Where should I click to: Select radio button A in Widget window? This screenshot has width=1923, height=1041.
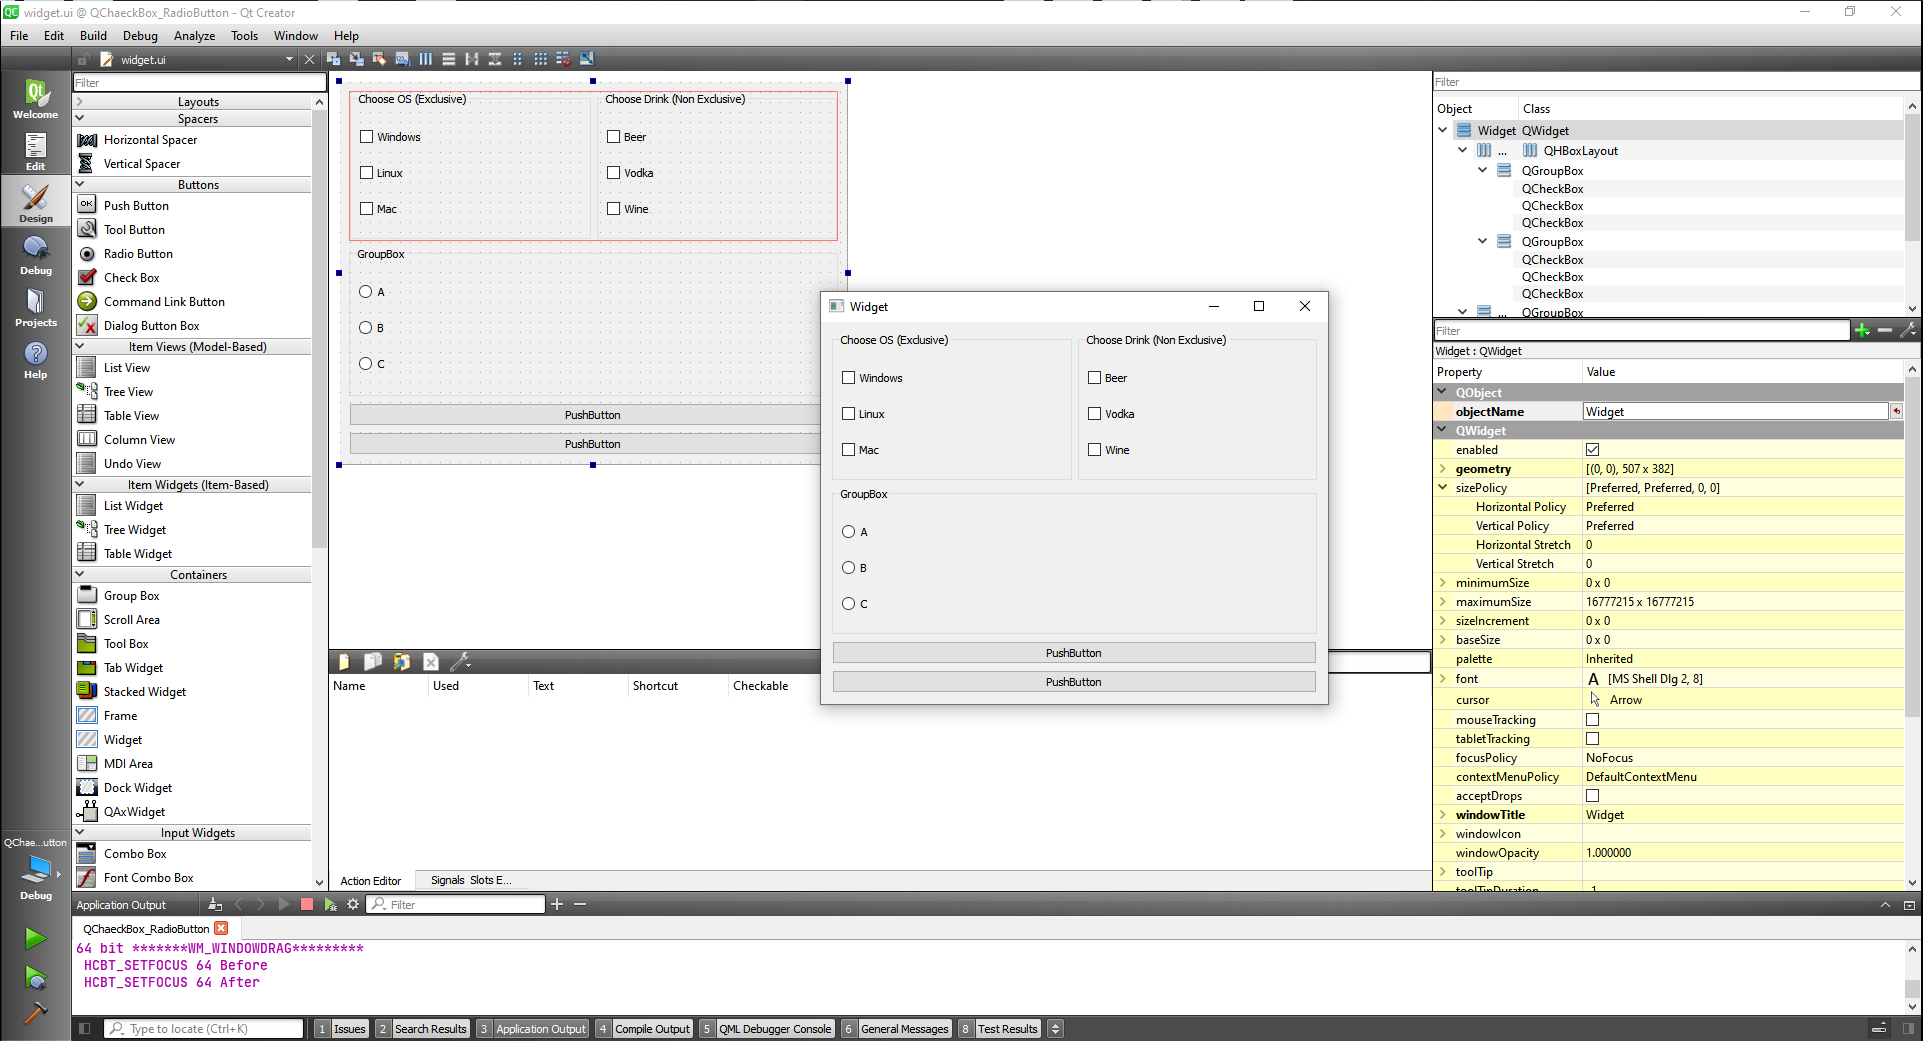849,532
